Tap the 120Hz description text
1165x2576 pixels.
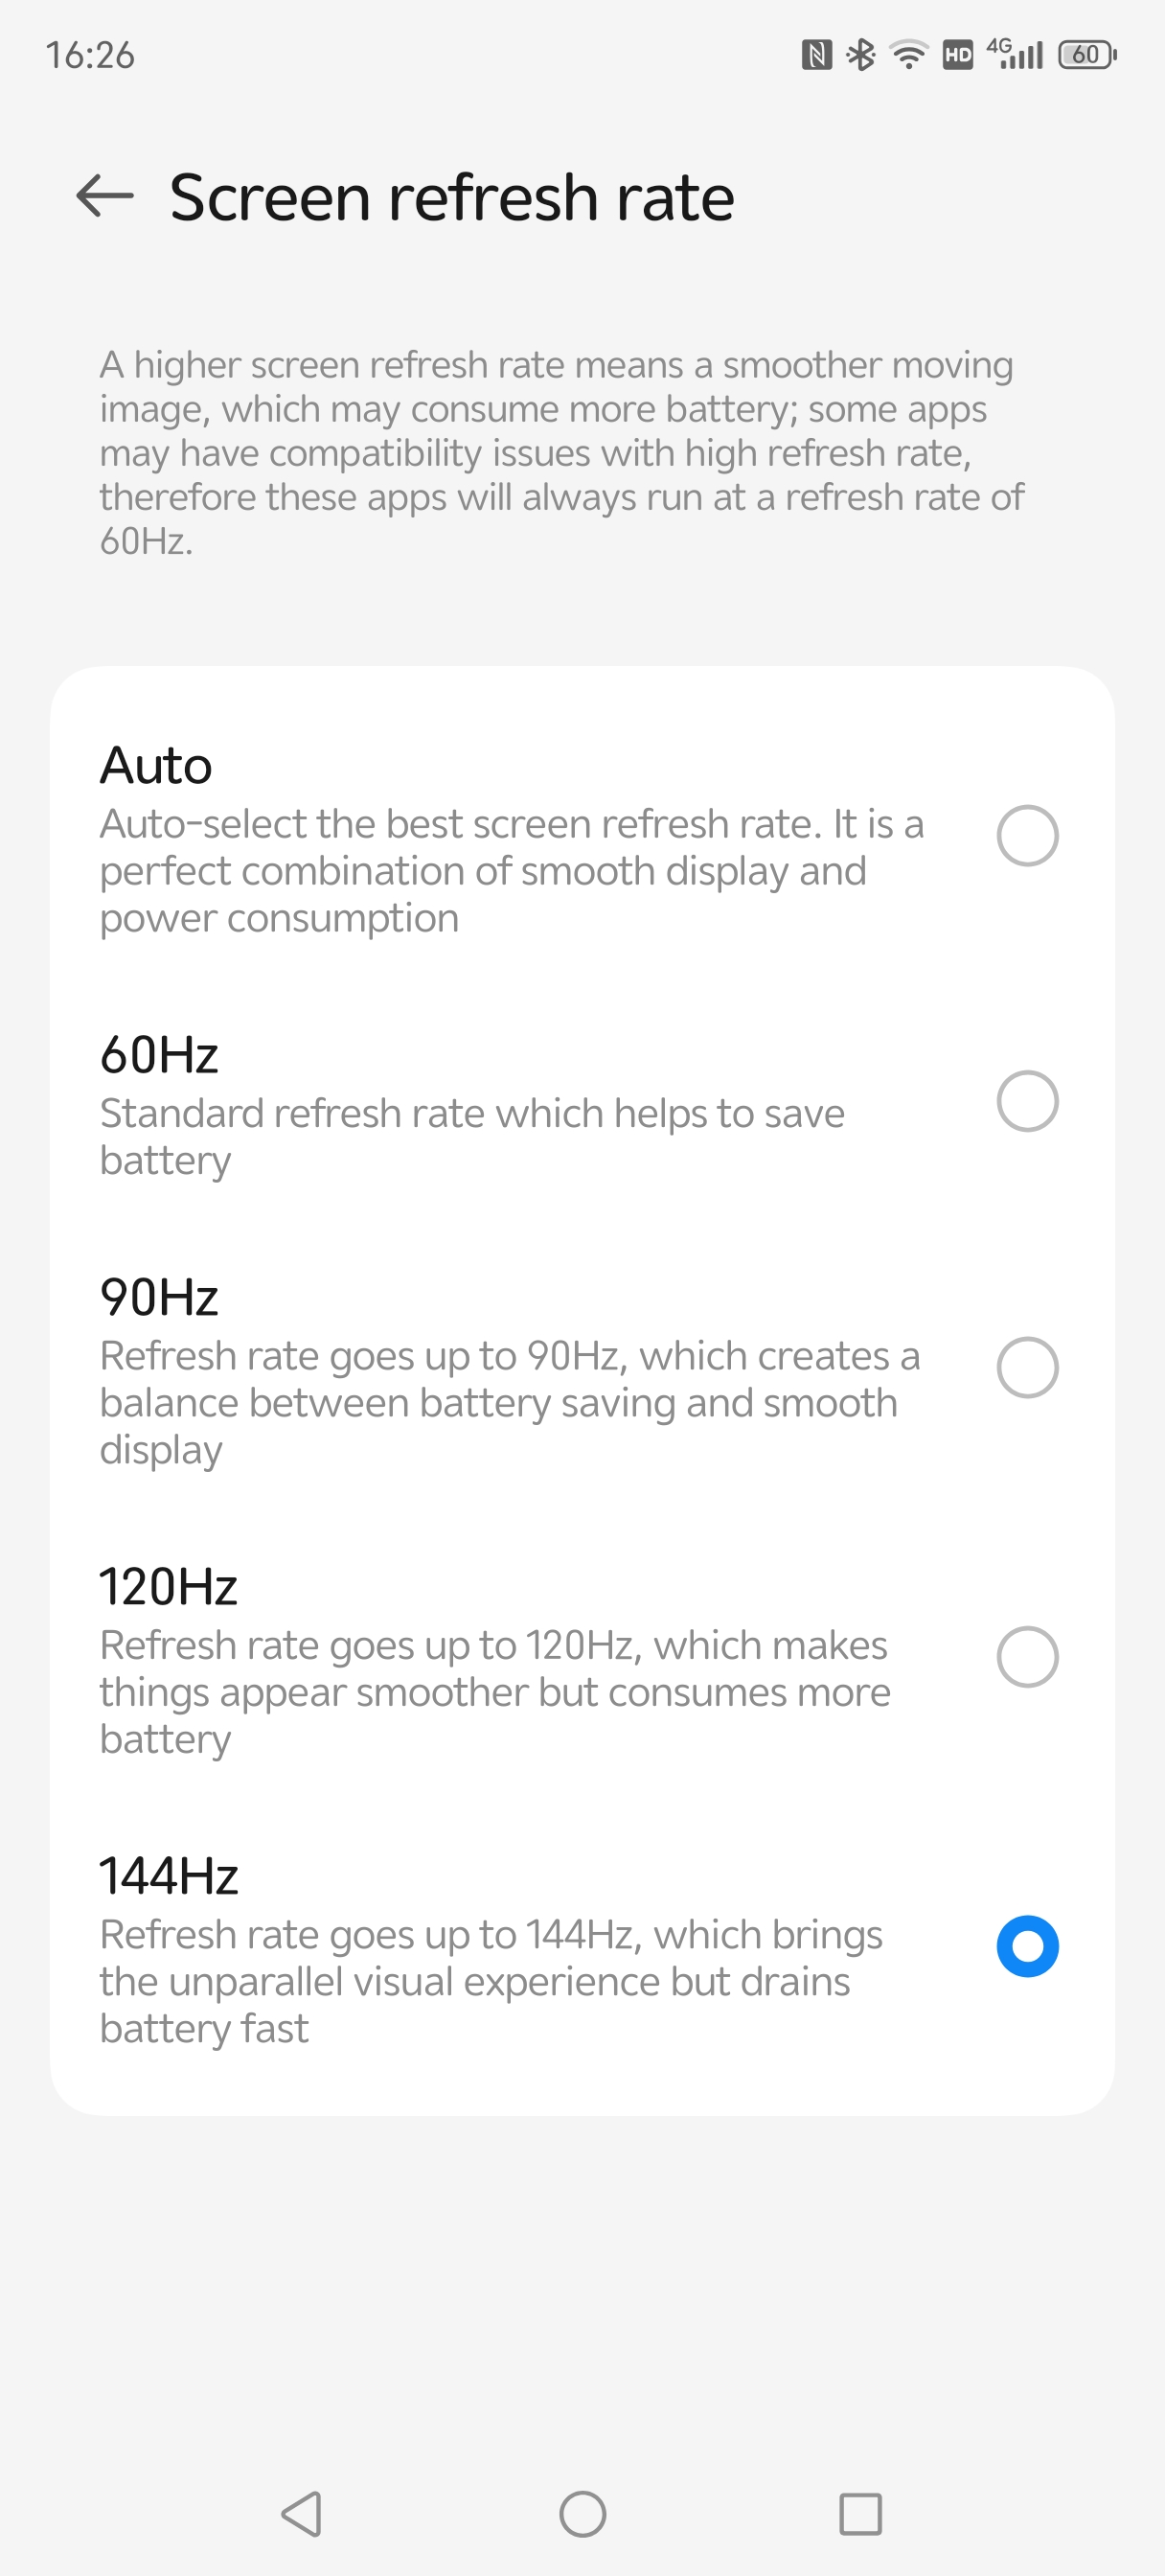click(495, 1692)
